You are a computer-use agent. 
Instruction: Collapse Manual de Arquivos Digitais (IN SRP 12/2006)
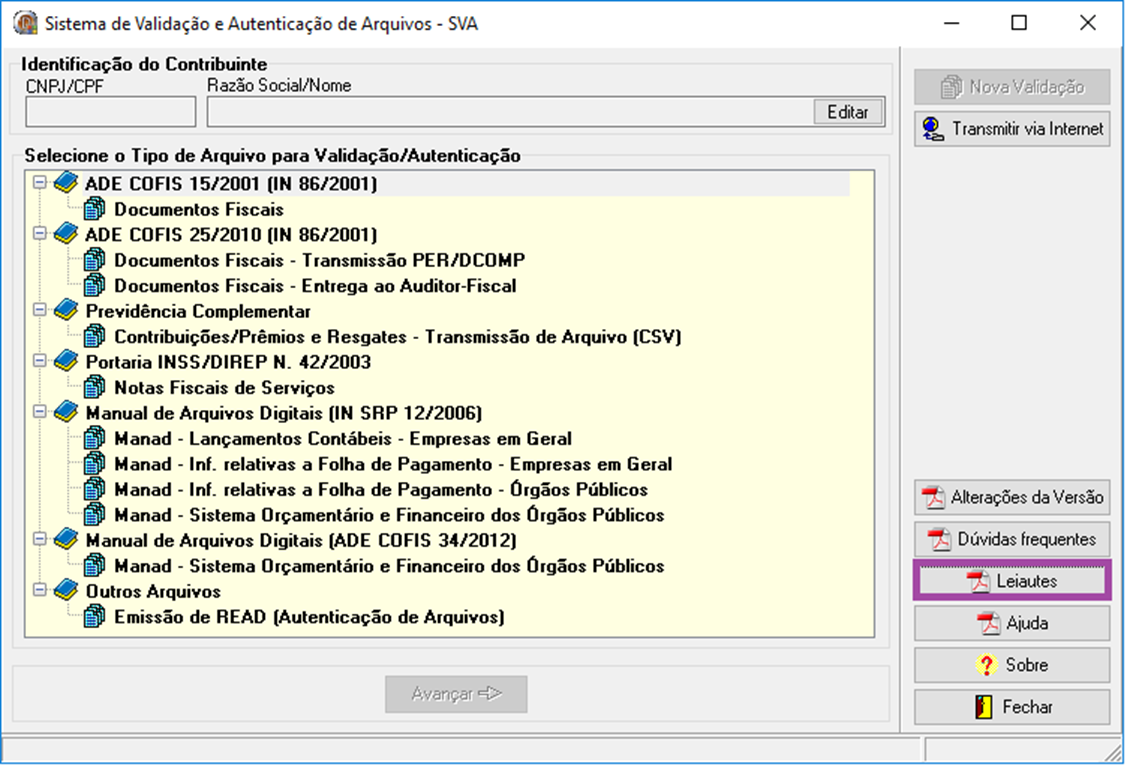41,412
